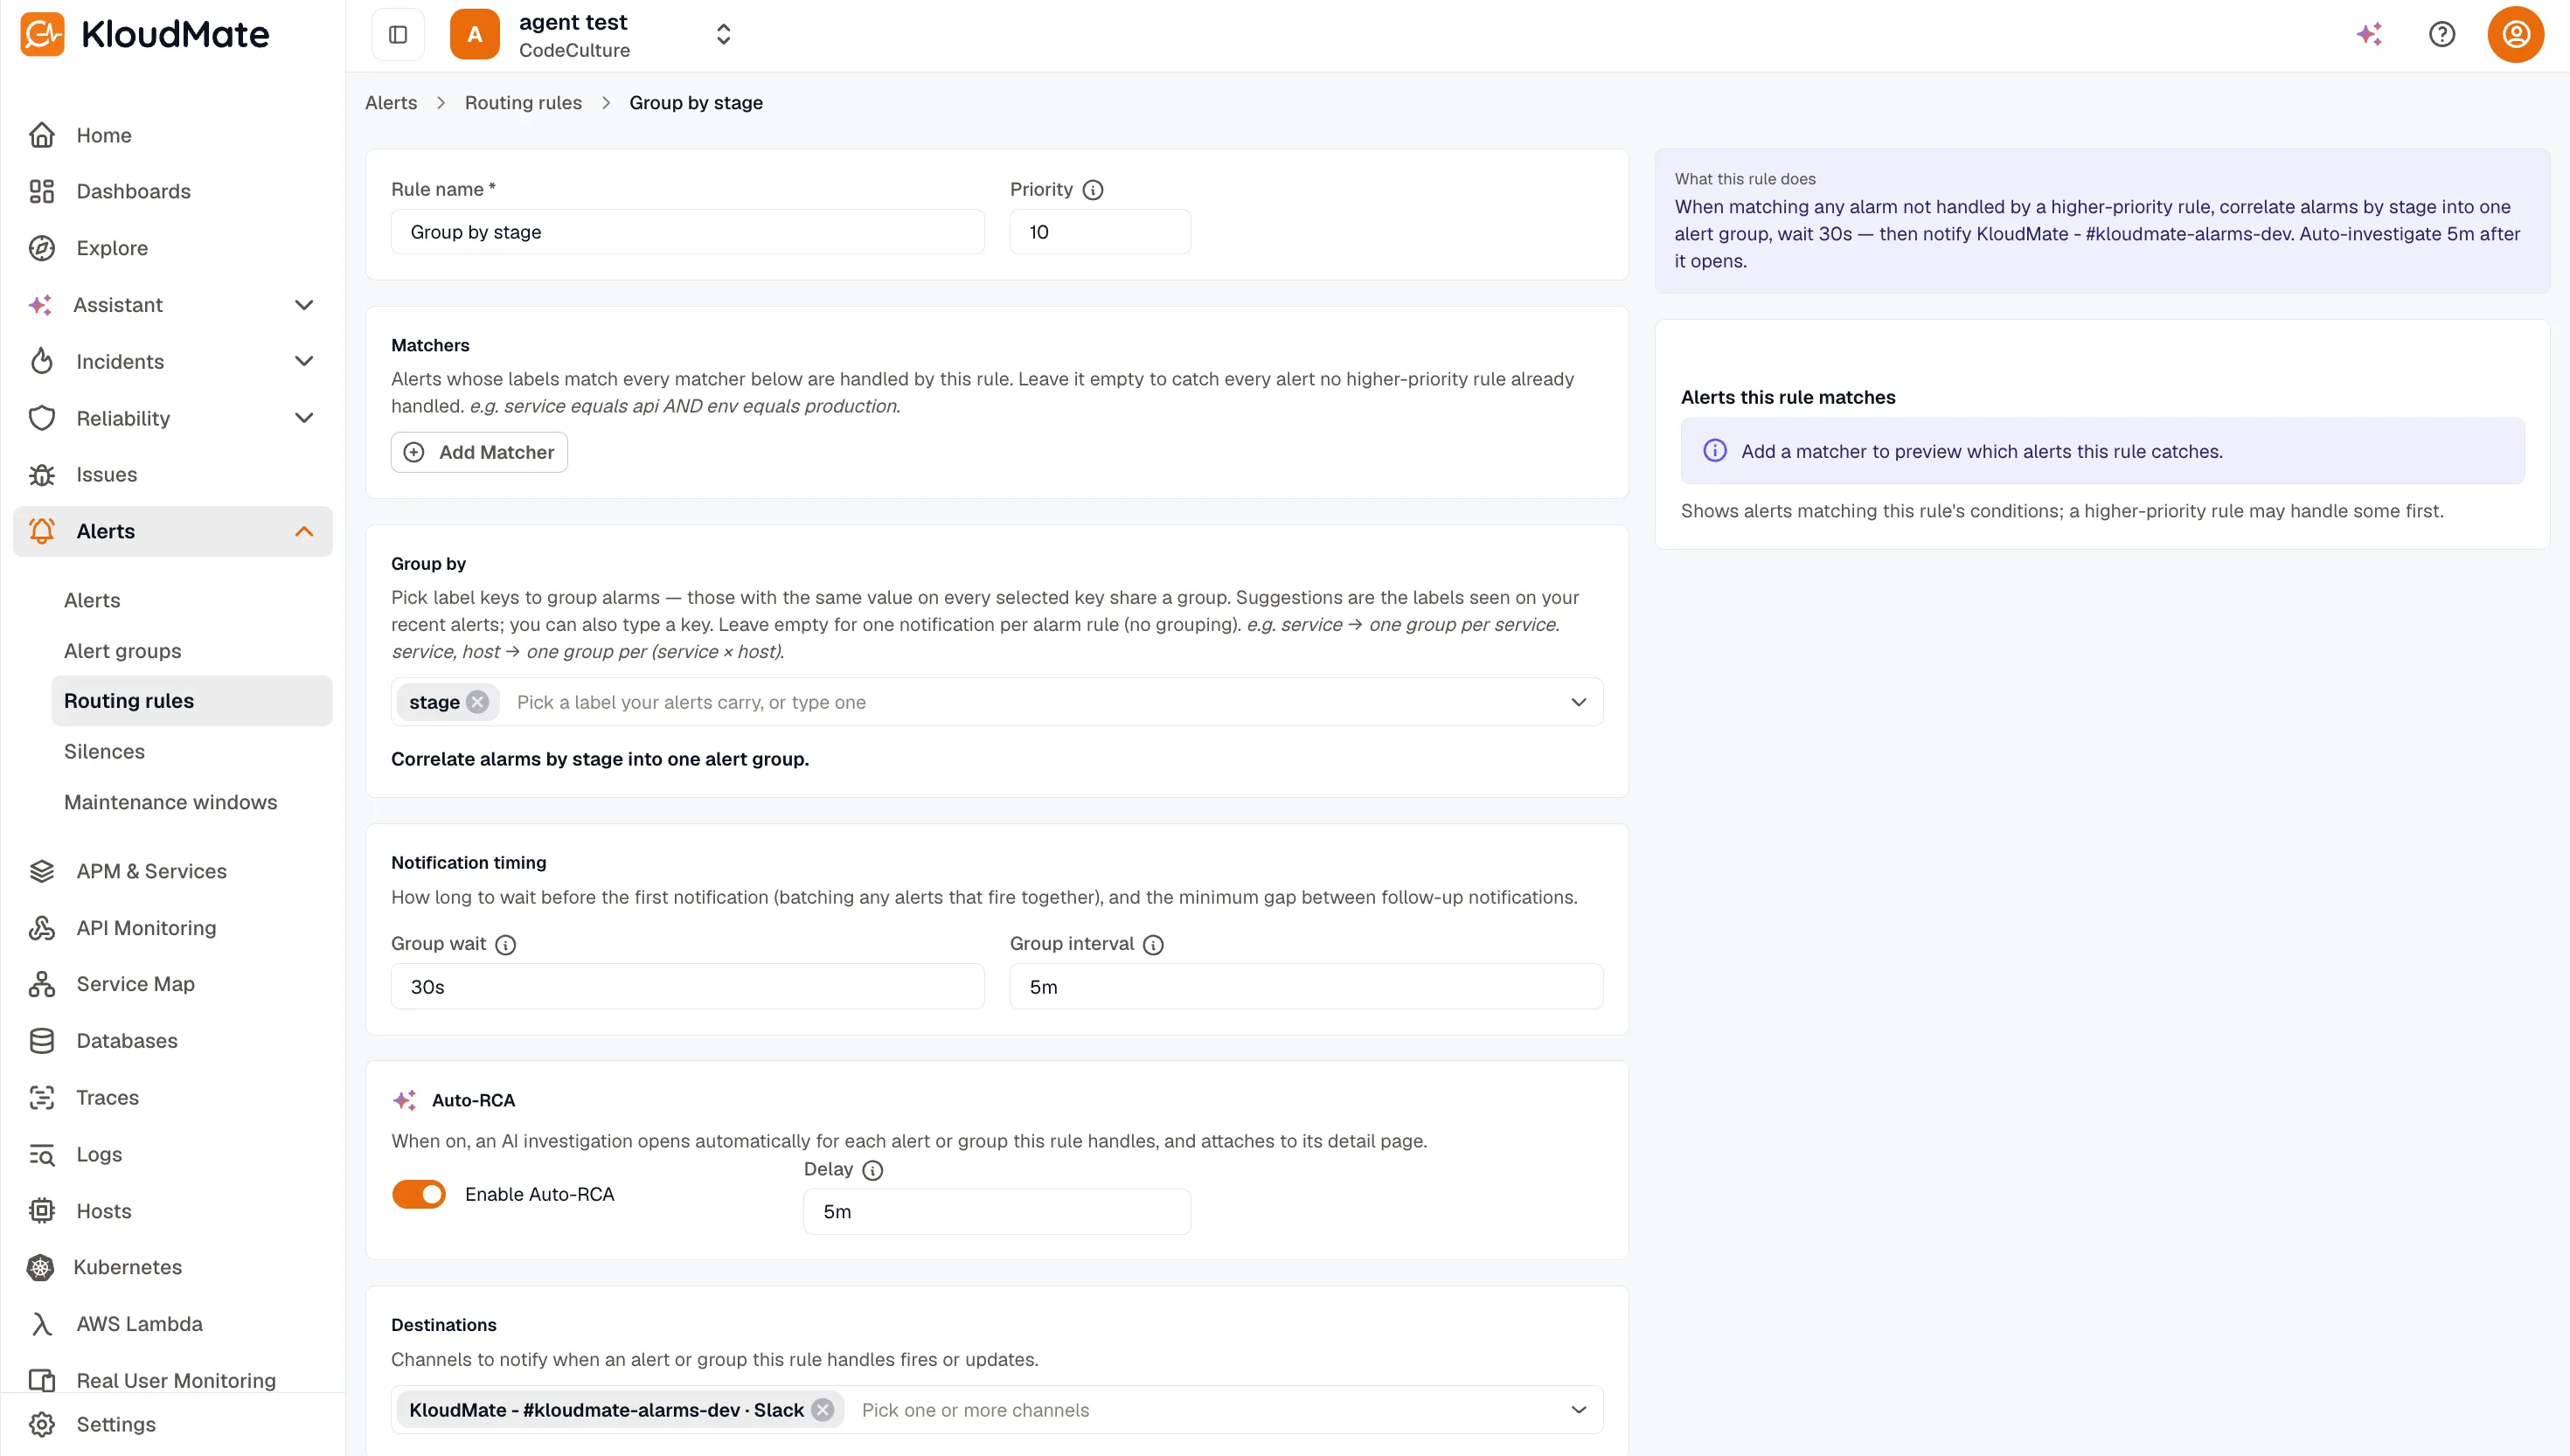The height and width of the screenshot is (1456, 2570).
Task: Remove the 'stage' group-by tag
Action: (478, 702)
